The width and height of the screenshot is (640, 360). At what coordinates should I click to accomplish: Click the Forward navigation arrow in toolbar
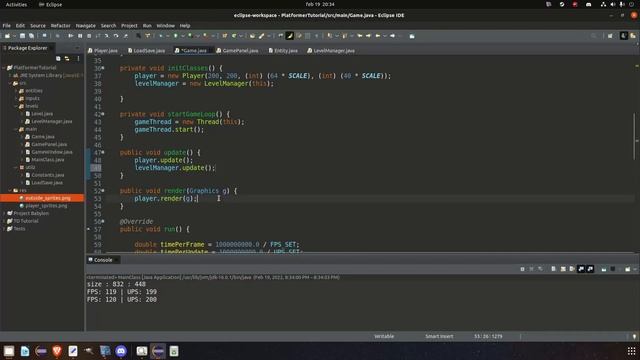[392, 36]
